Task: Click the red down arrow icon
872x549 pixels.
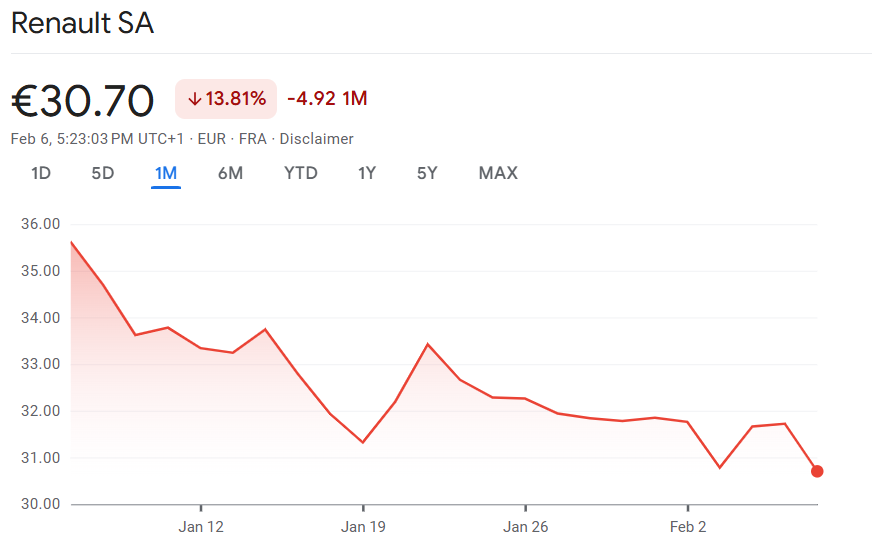Action: tap(194, 99)
